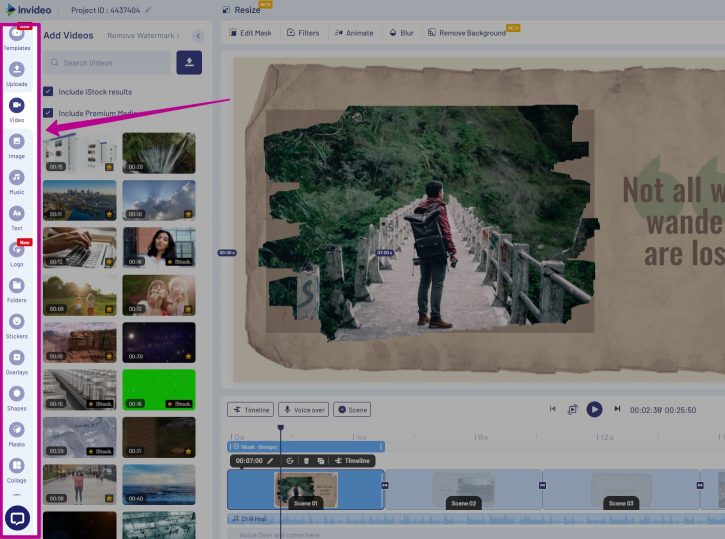Click the replace icon in scene toolbar

point(290,461)
